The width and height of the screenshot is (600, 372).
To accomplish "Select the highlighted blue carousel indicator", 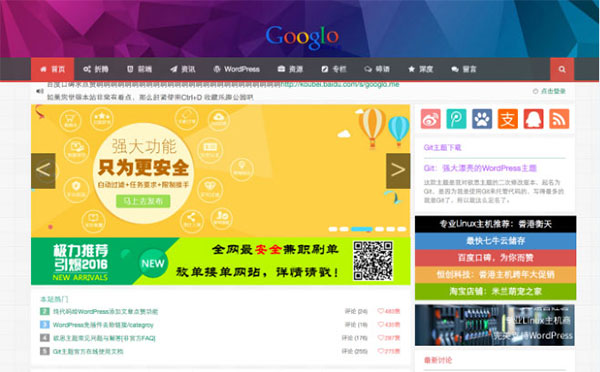I will pyautogui.click(x=362, y=229).
